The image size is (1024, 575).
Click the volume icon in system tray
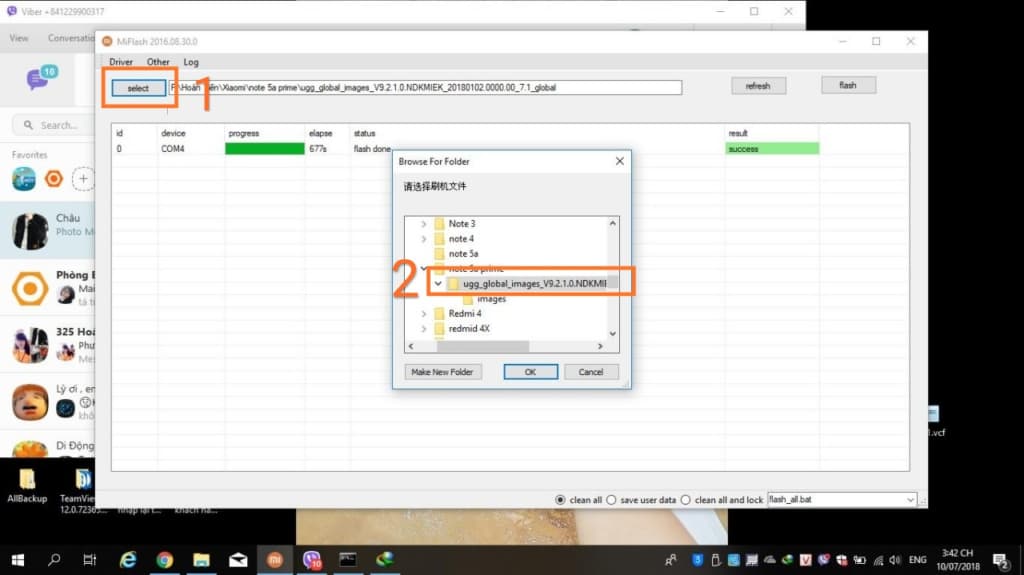point(895,560)
